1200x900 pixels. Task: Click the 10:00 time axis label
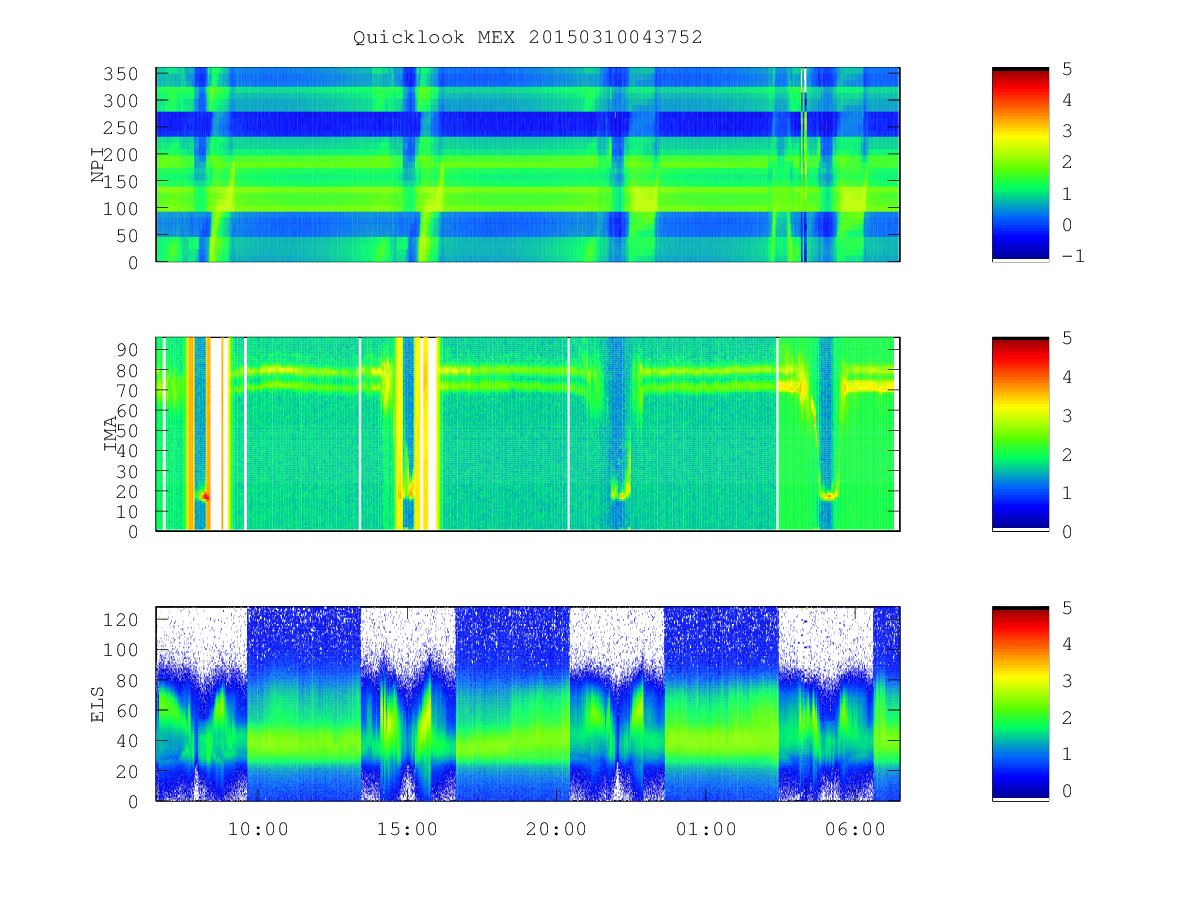coord(260,830)
